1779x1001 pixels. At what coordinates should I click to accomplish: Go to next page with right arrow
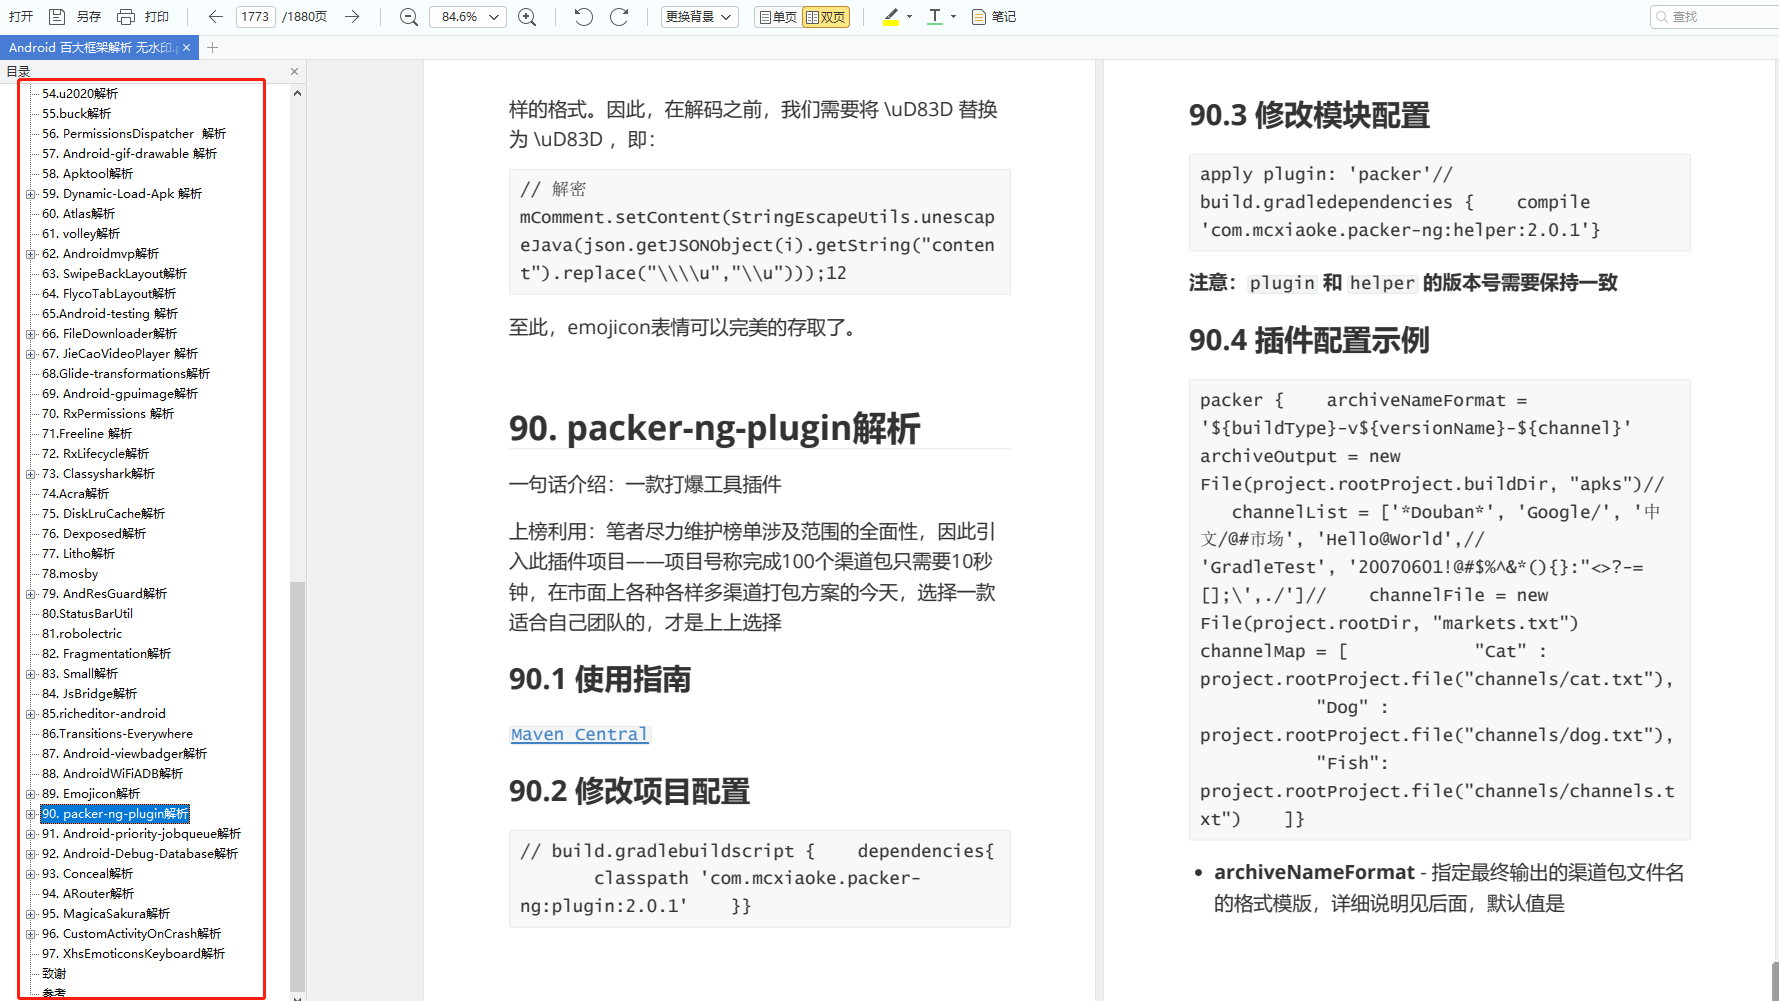tap(352, 17)
